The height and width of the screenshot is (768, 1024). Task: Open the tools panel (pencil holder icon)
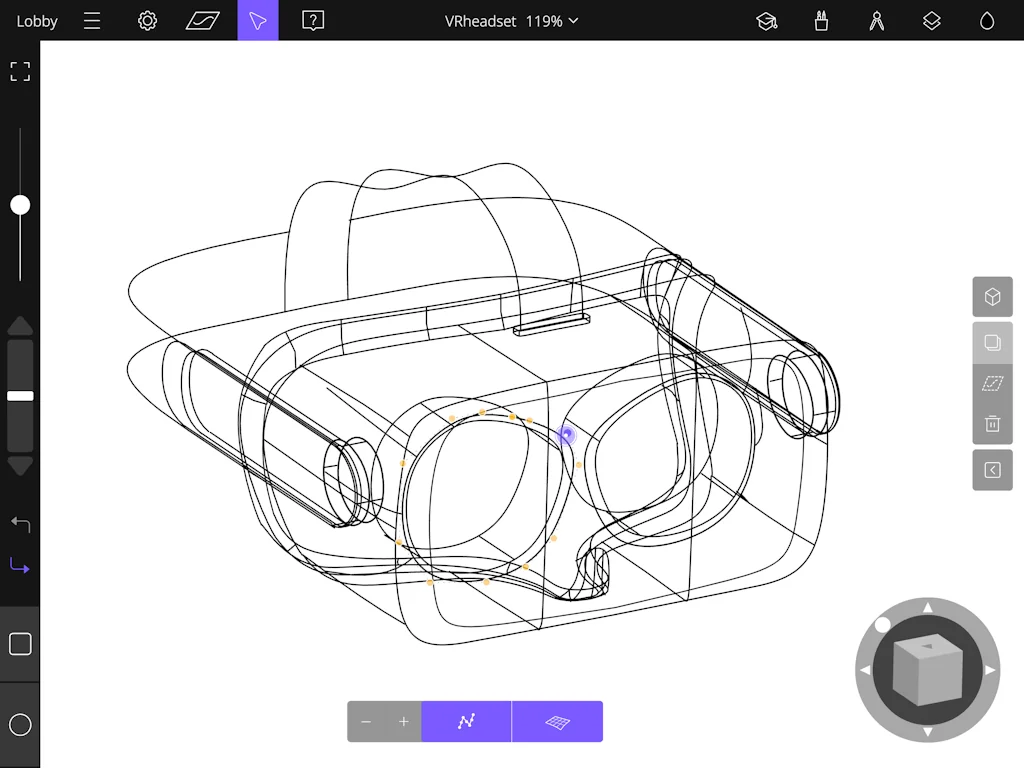[821, 20]
